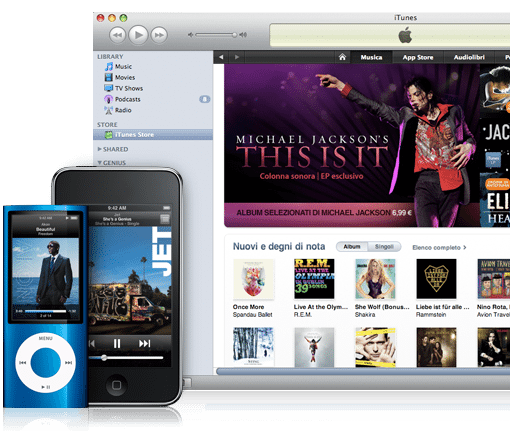Click the iTunes Live At the Olym... title
Image resolution: width=511 pixels, height=431 pixels.
point(320,307)
